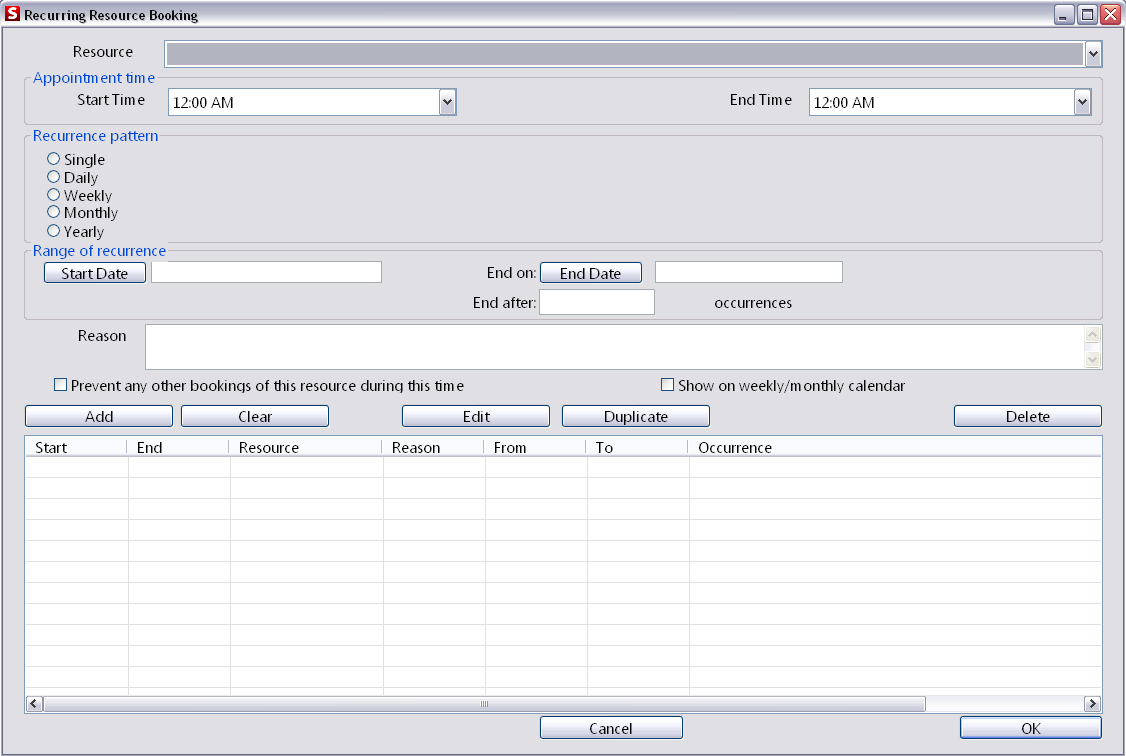Confirm with the OK button

pyautogui.click(x=1030, y=727)
